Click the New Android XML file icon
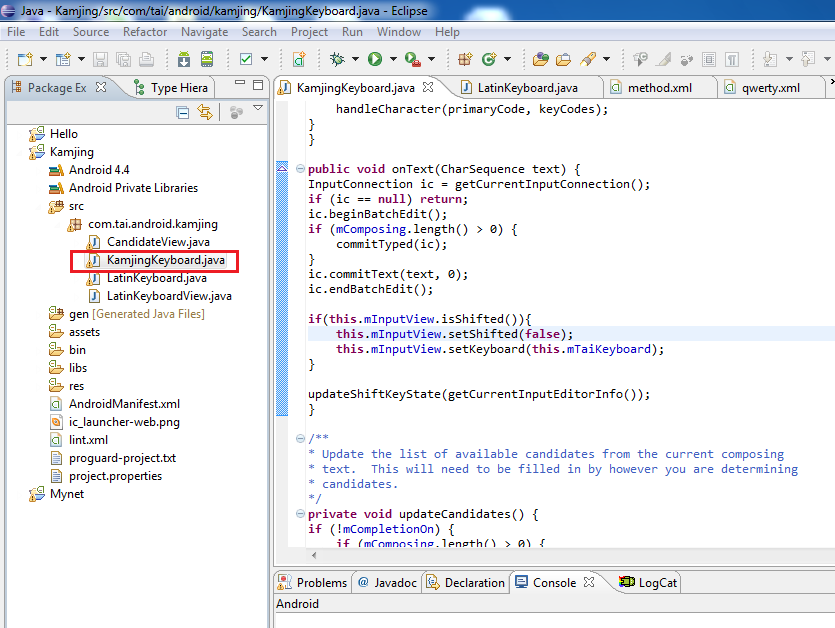Screen dimensions: 835x628 [299, 59]
